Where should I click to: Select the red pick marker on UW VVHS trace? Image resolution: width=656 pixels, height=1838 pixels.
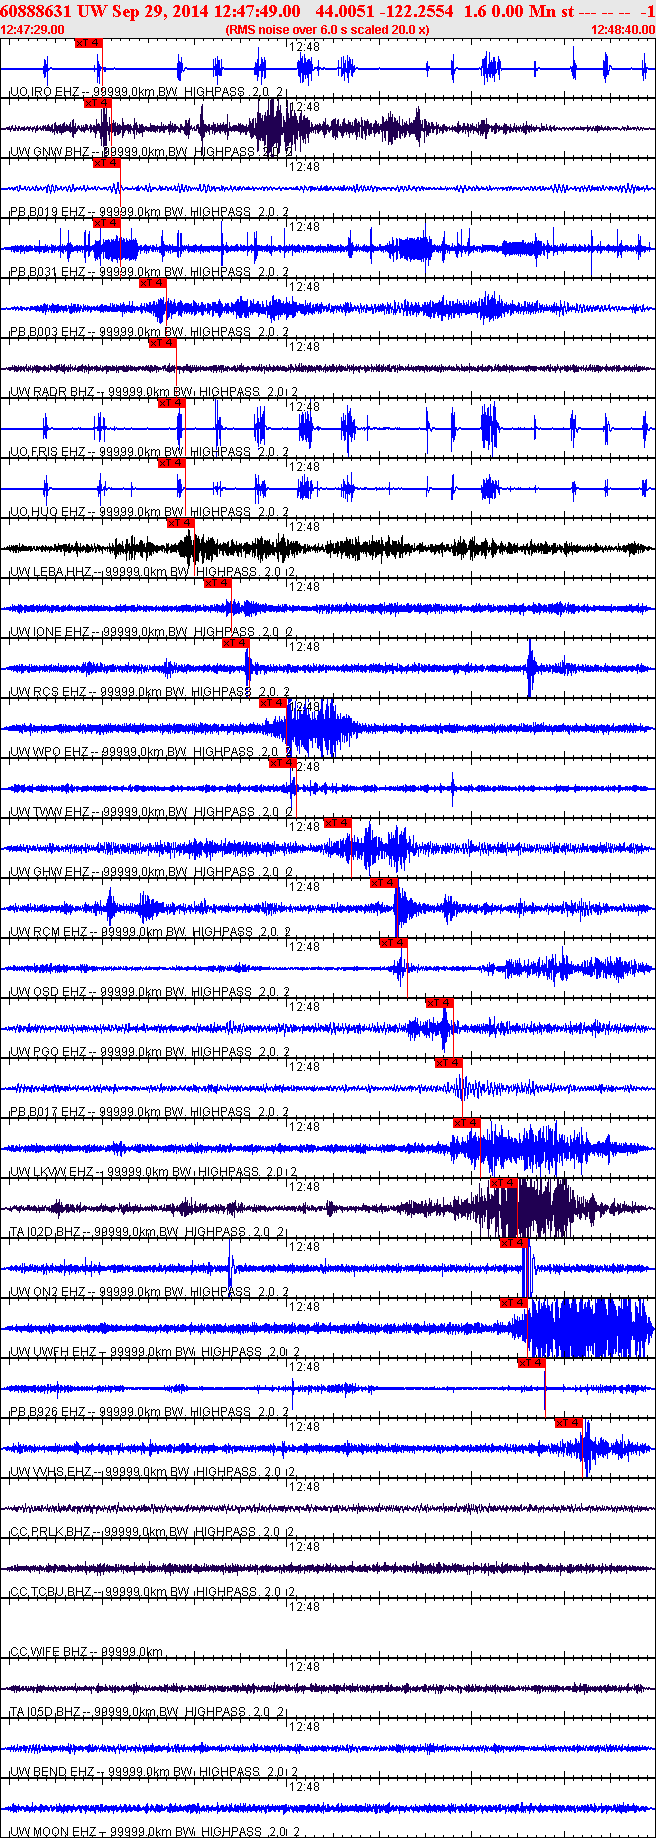click(x=569, y=1423)
